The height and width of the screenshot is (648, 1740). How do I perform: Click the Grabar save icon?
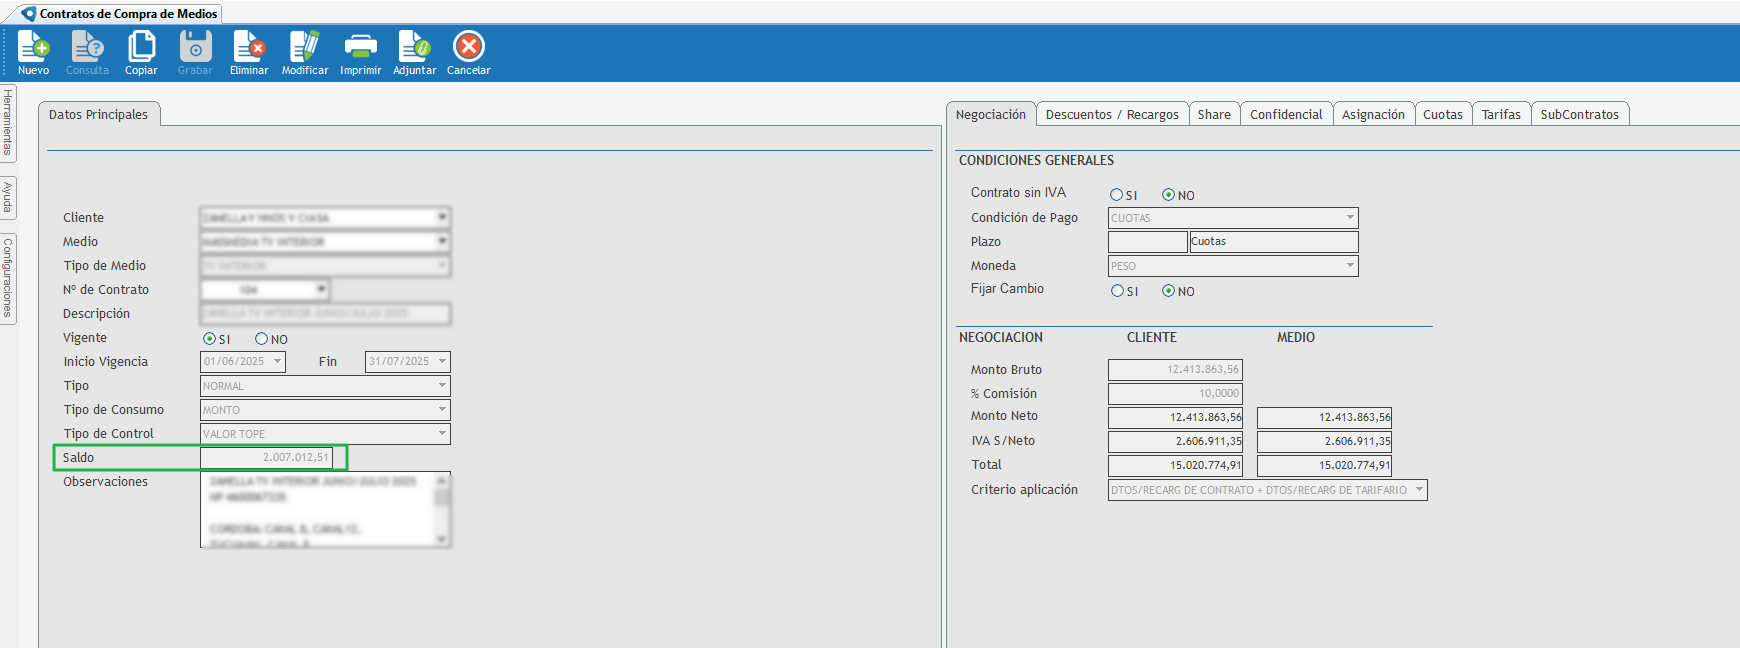click(x=195, y=52)
